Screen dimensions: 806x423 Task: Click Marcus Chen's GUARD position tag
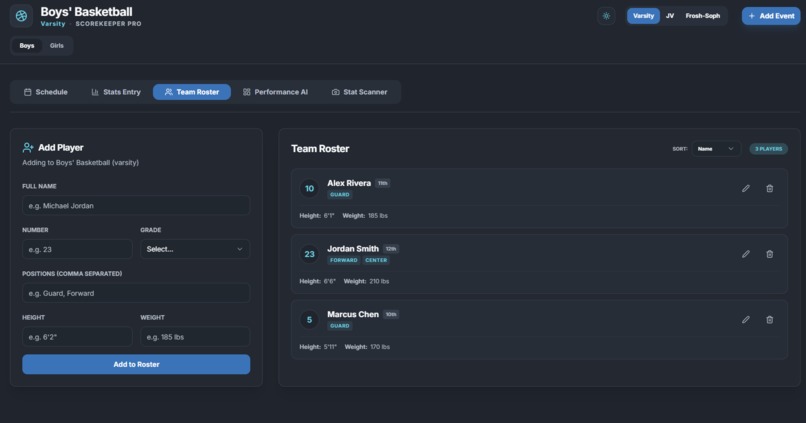coord(340,326)
